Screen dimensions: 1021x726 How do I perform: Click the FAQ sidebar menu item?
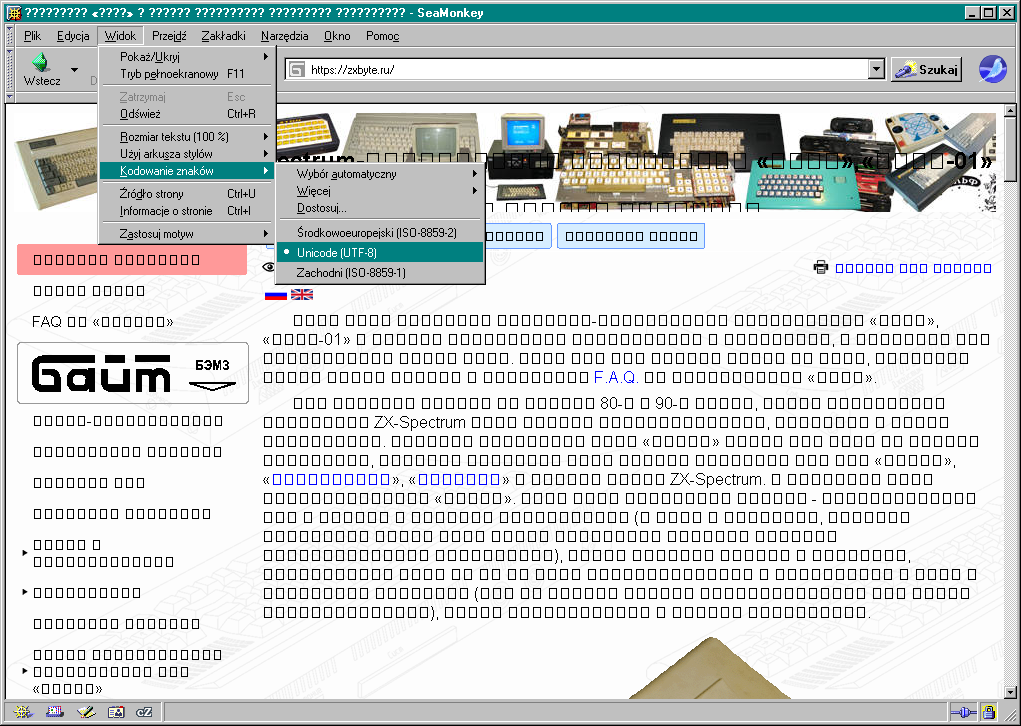103,322
